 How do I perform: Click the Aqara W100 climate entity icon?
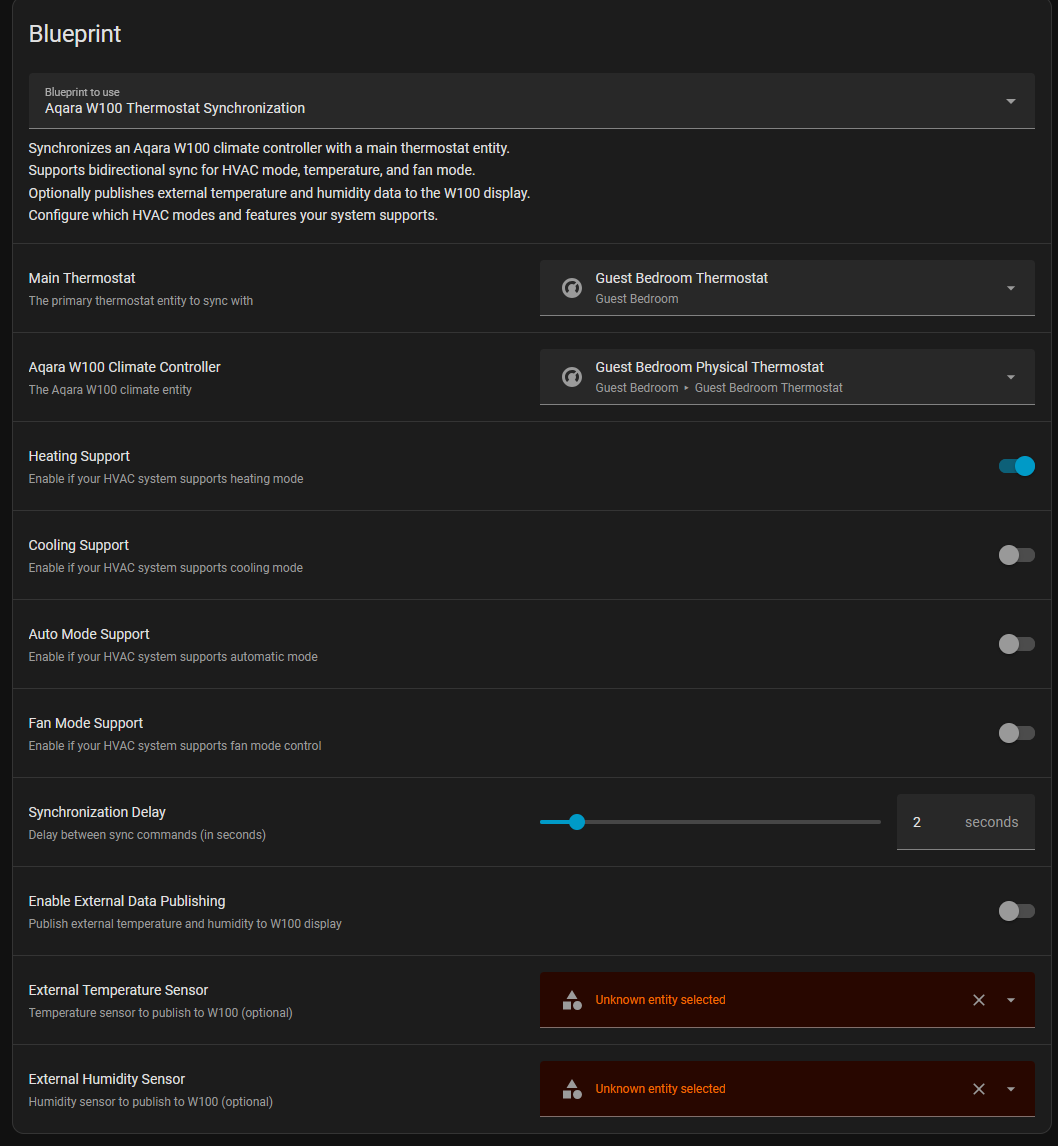pos(572,377)
